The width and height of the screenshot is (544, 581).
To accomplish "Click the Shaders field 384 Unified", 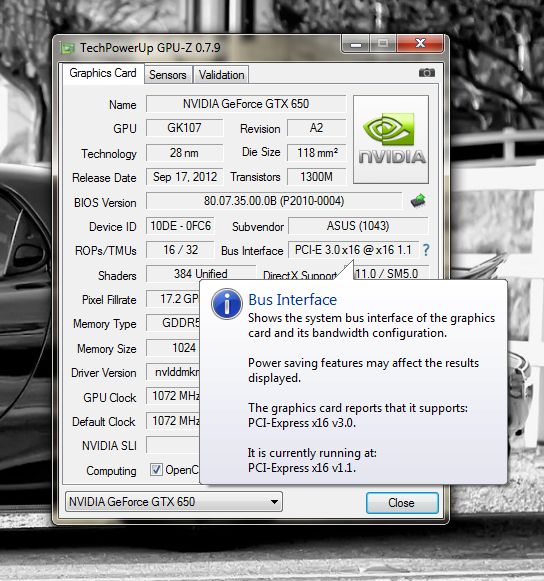I will 200,273.
